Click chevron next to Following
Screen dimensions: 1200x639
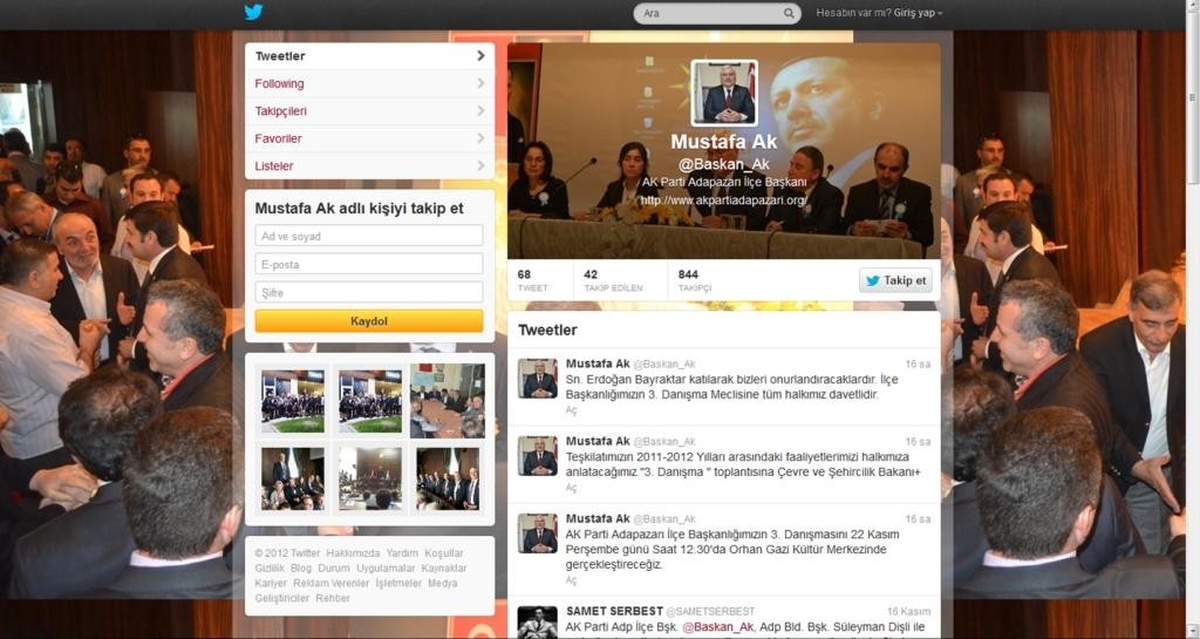click(x=481, y=84)
